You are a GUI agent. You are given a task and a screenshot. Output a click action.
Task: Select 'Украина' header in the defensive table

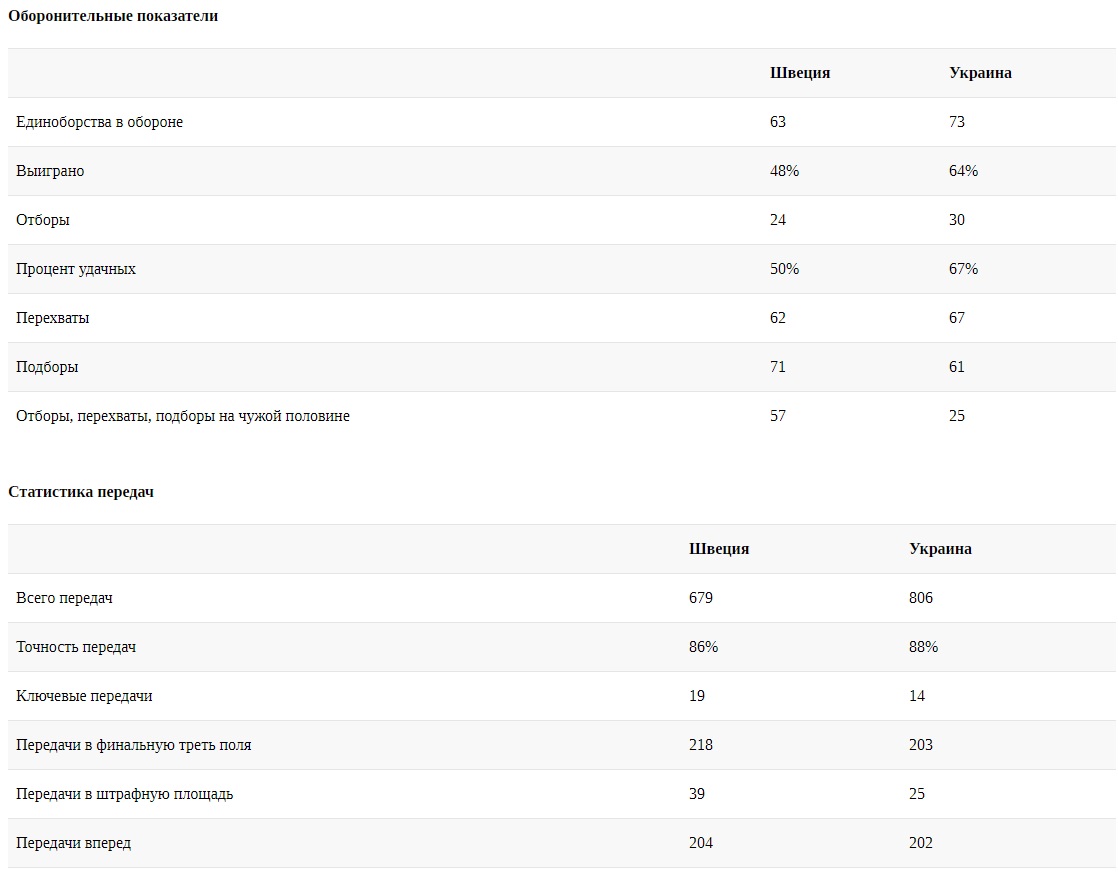coord(980,73)
